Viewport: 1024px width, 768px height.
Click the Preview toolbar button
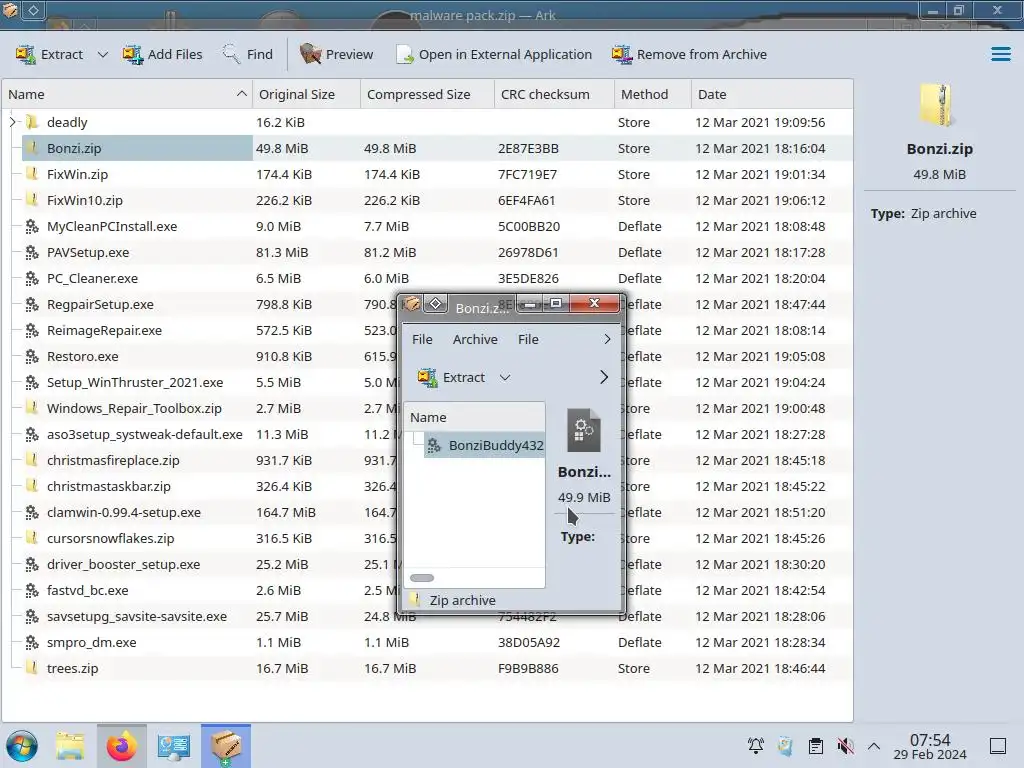(337, 54)
